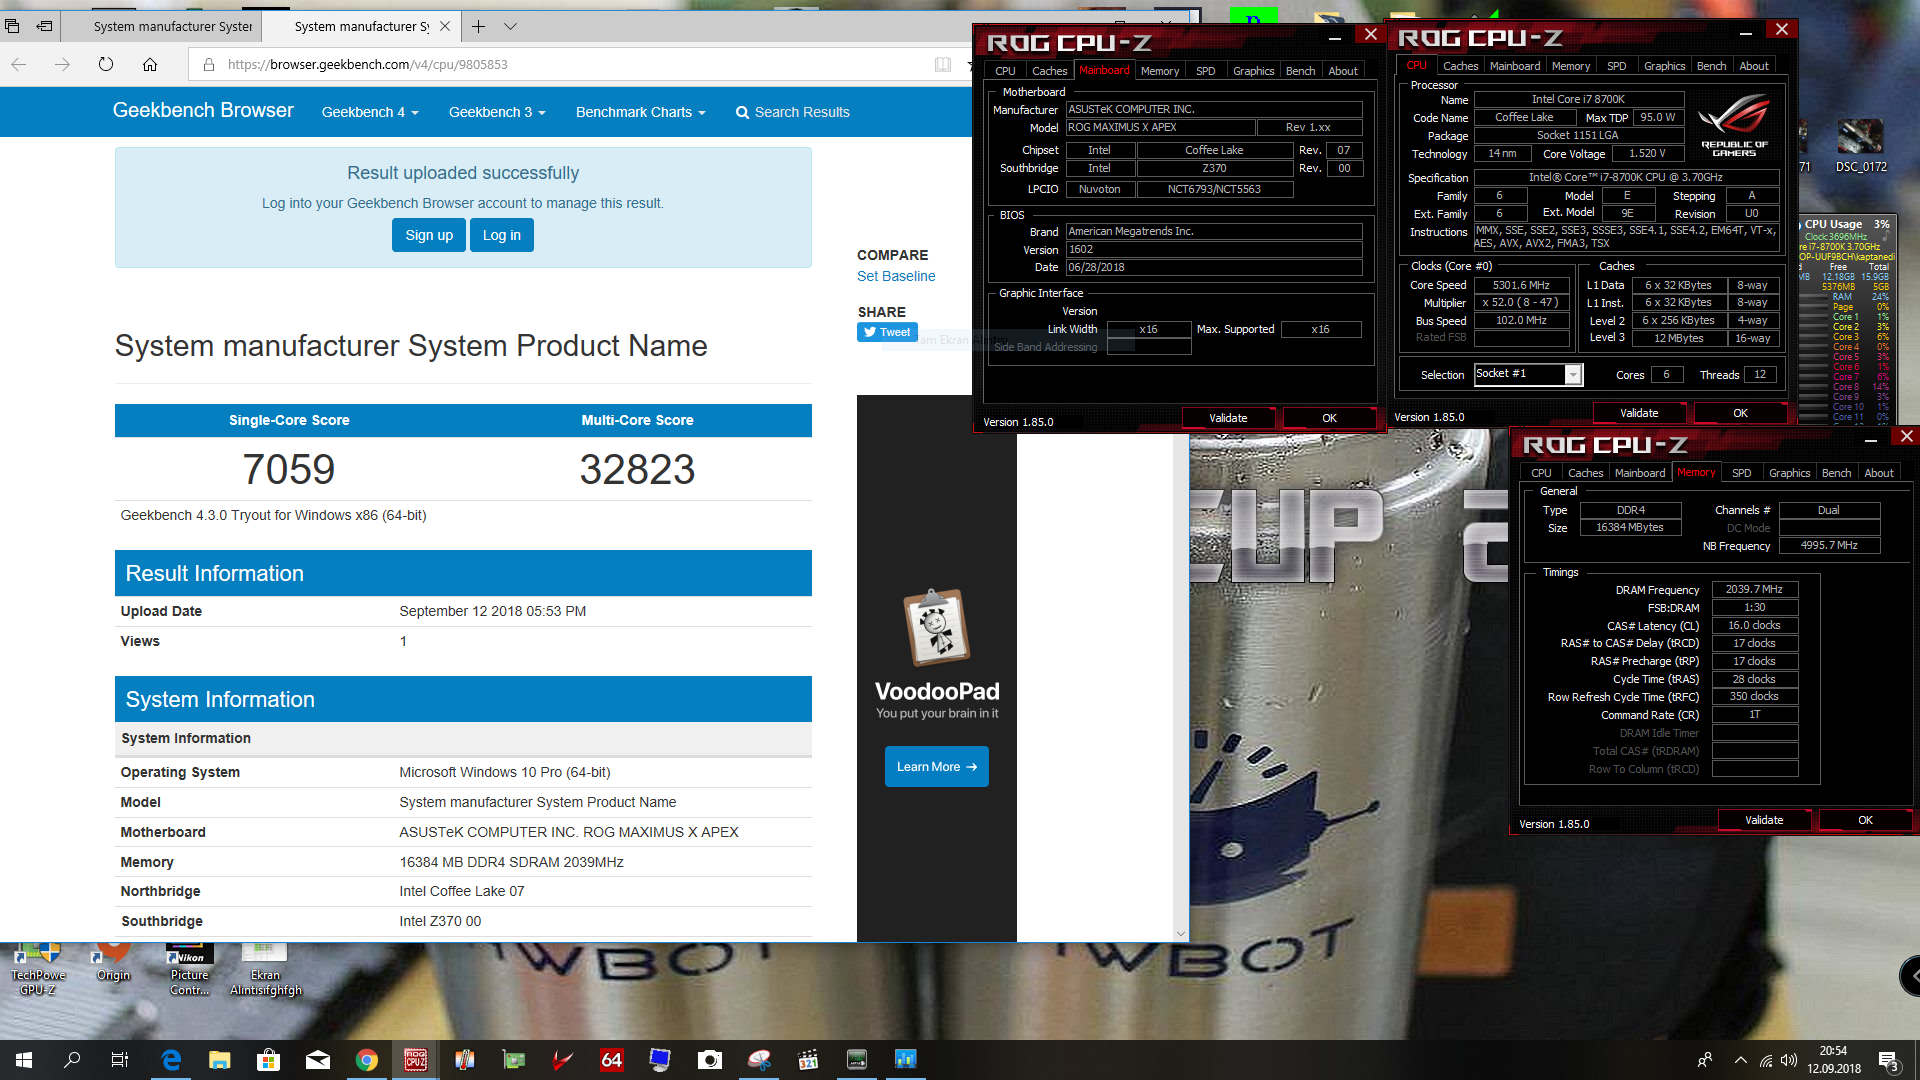The width and height of the screenshot is (1920, 1080).
Task: Open network Wi-Fi status in tray
Action: (x=1766, y=1060)
